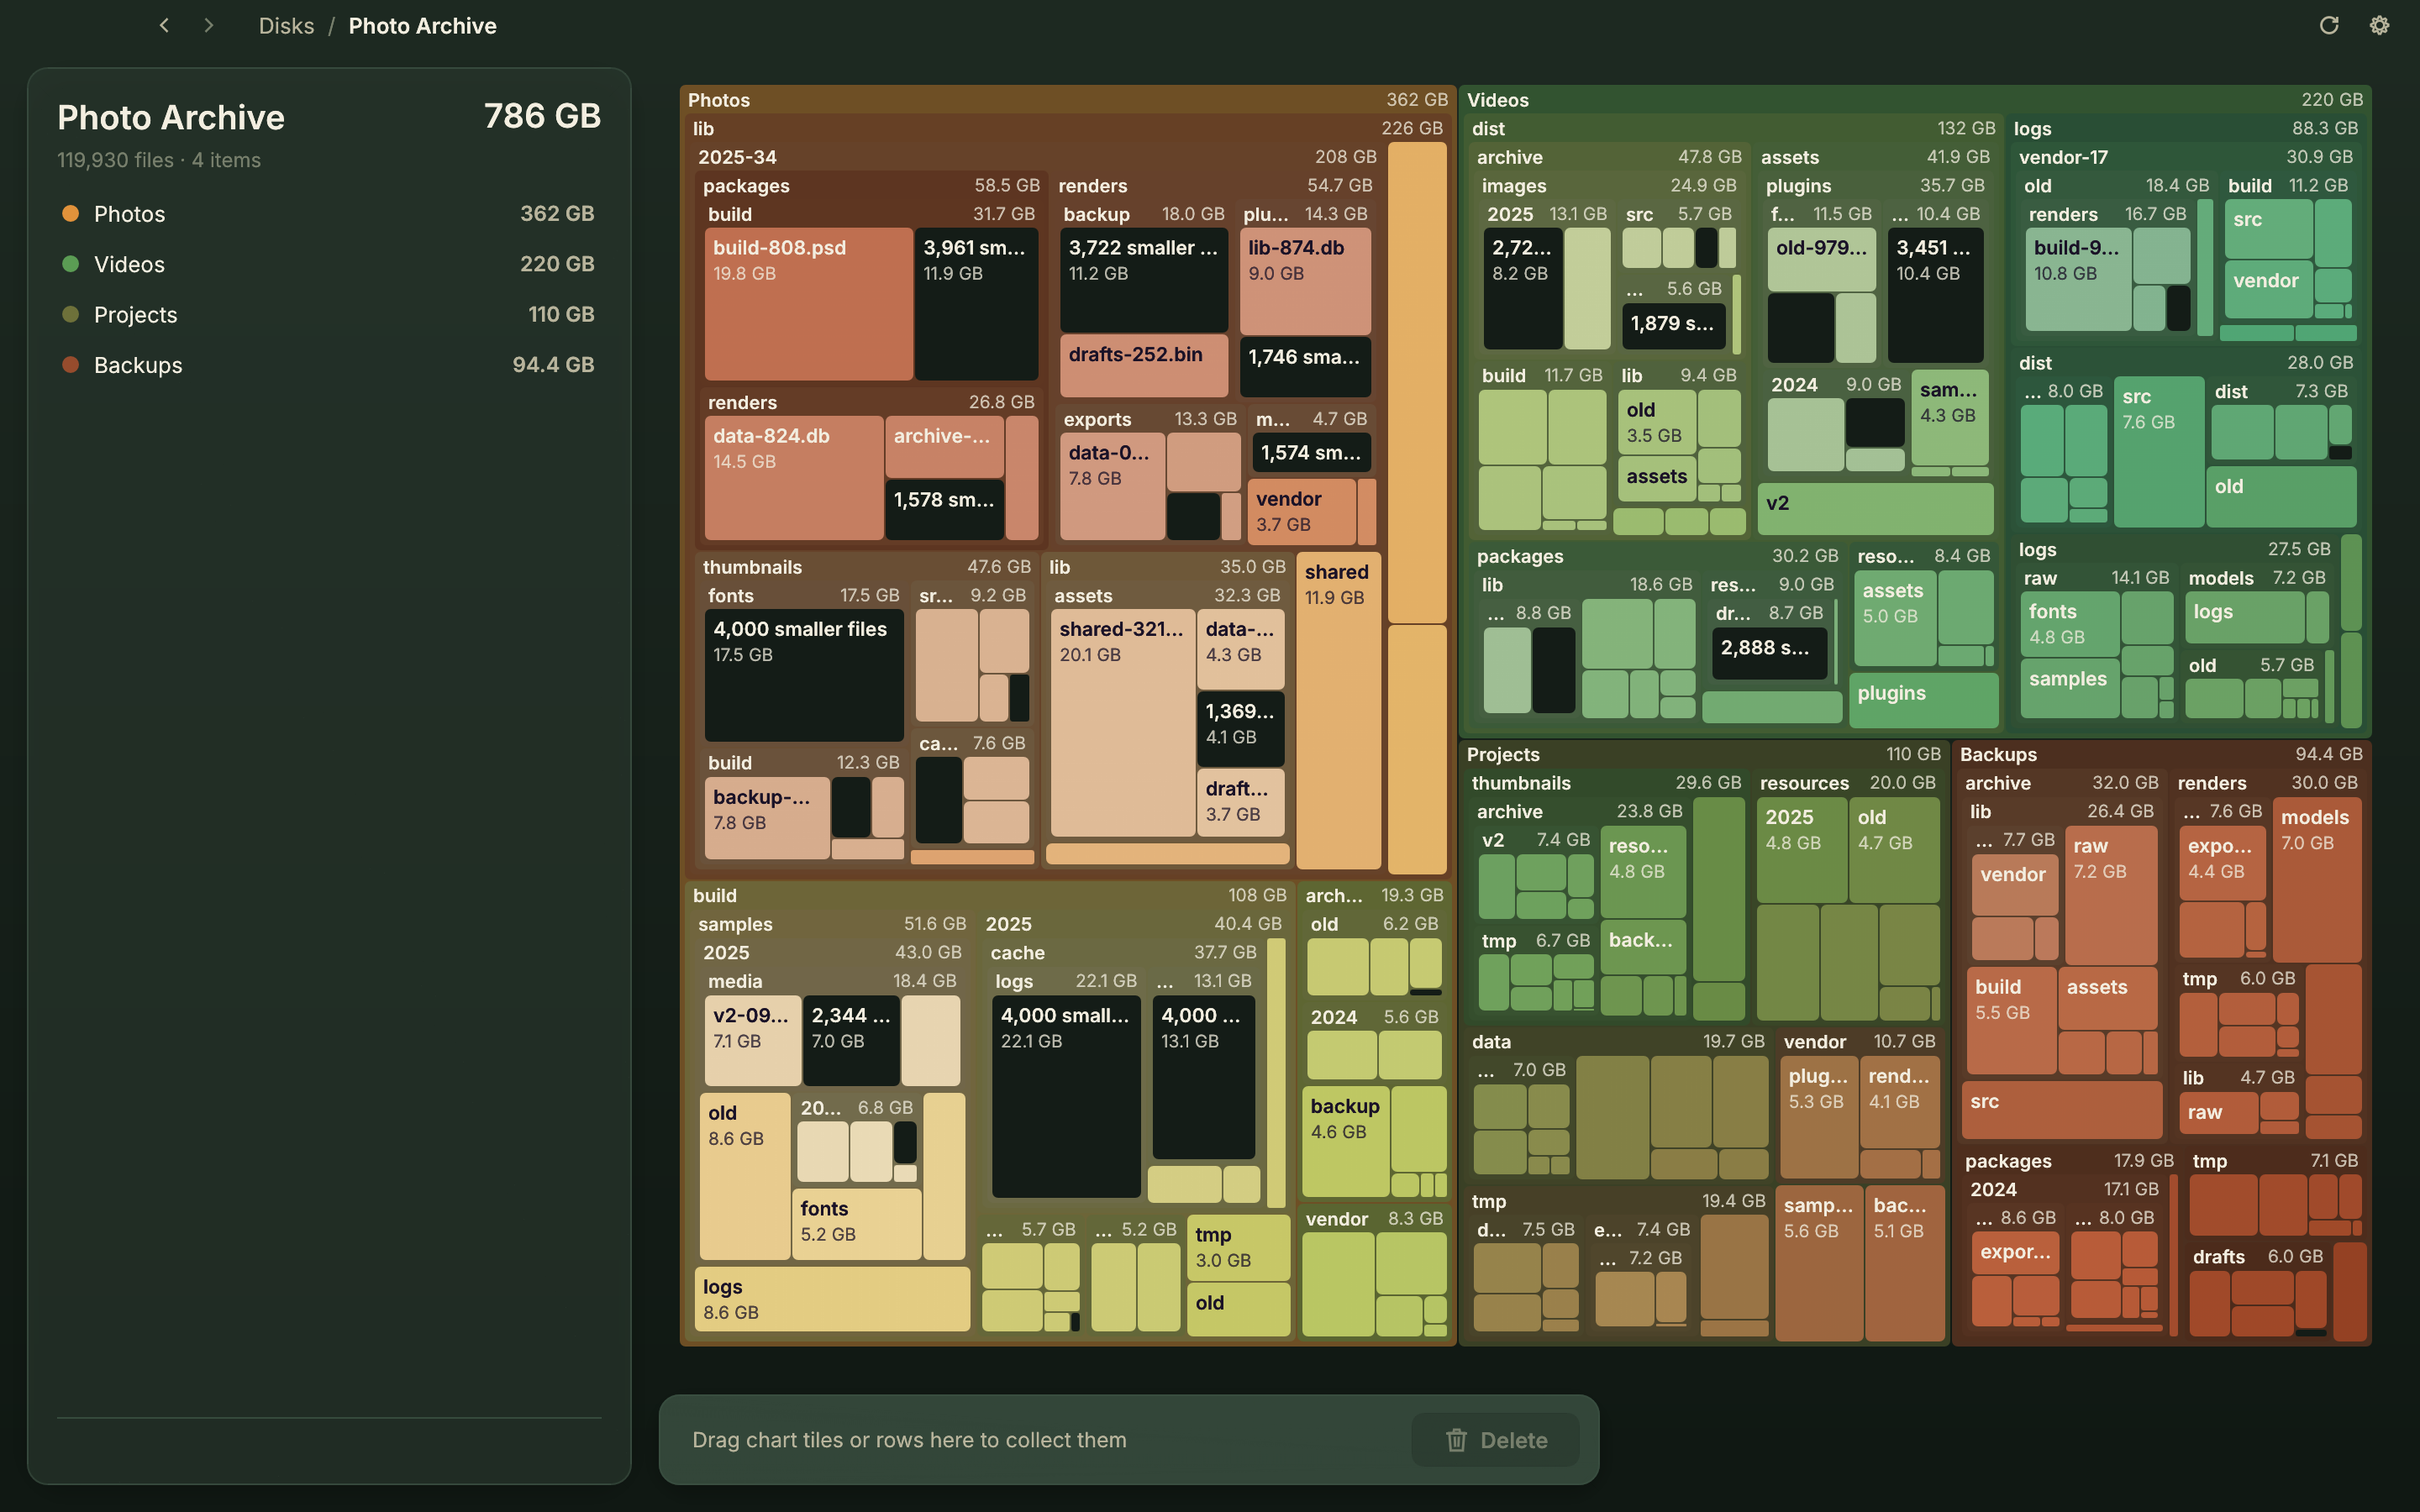
Task: Click the trash icon in Delete button
Action: (1456, 1440)
